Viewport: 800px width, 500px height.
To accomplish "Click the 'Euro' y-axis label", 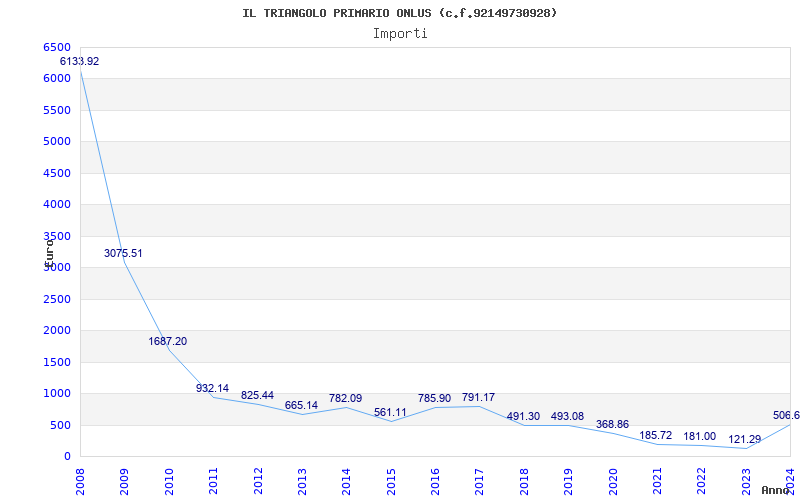I will 49,253.
